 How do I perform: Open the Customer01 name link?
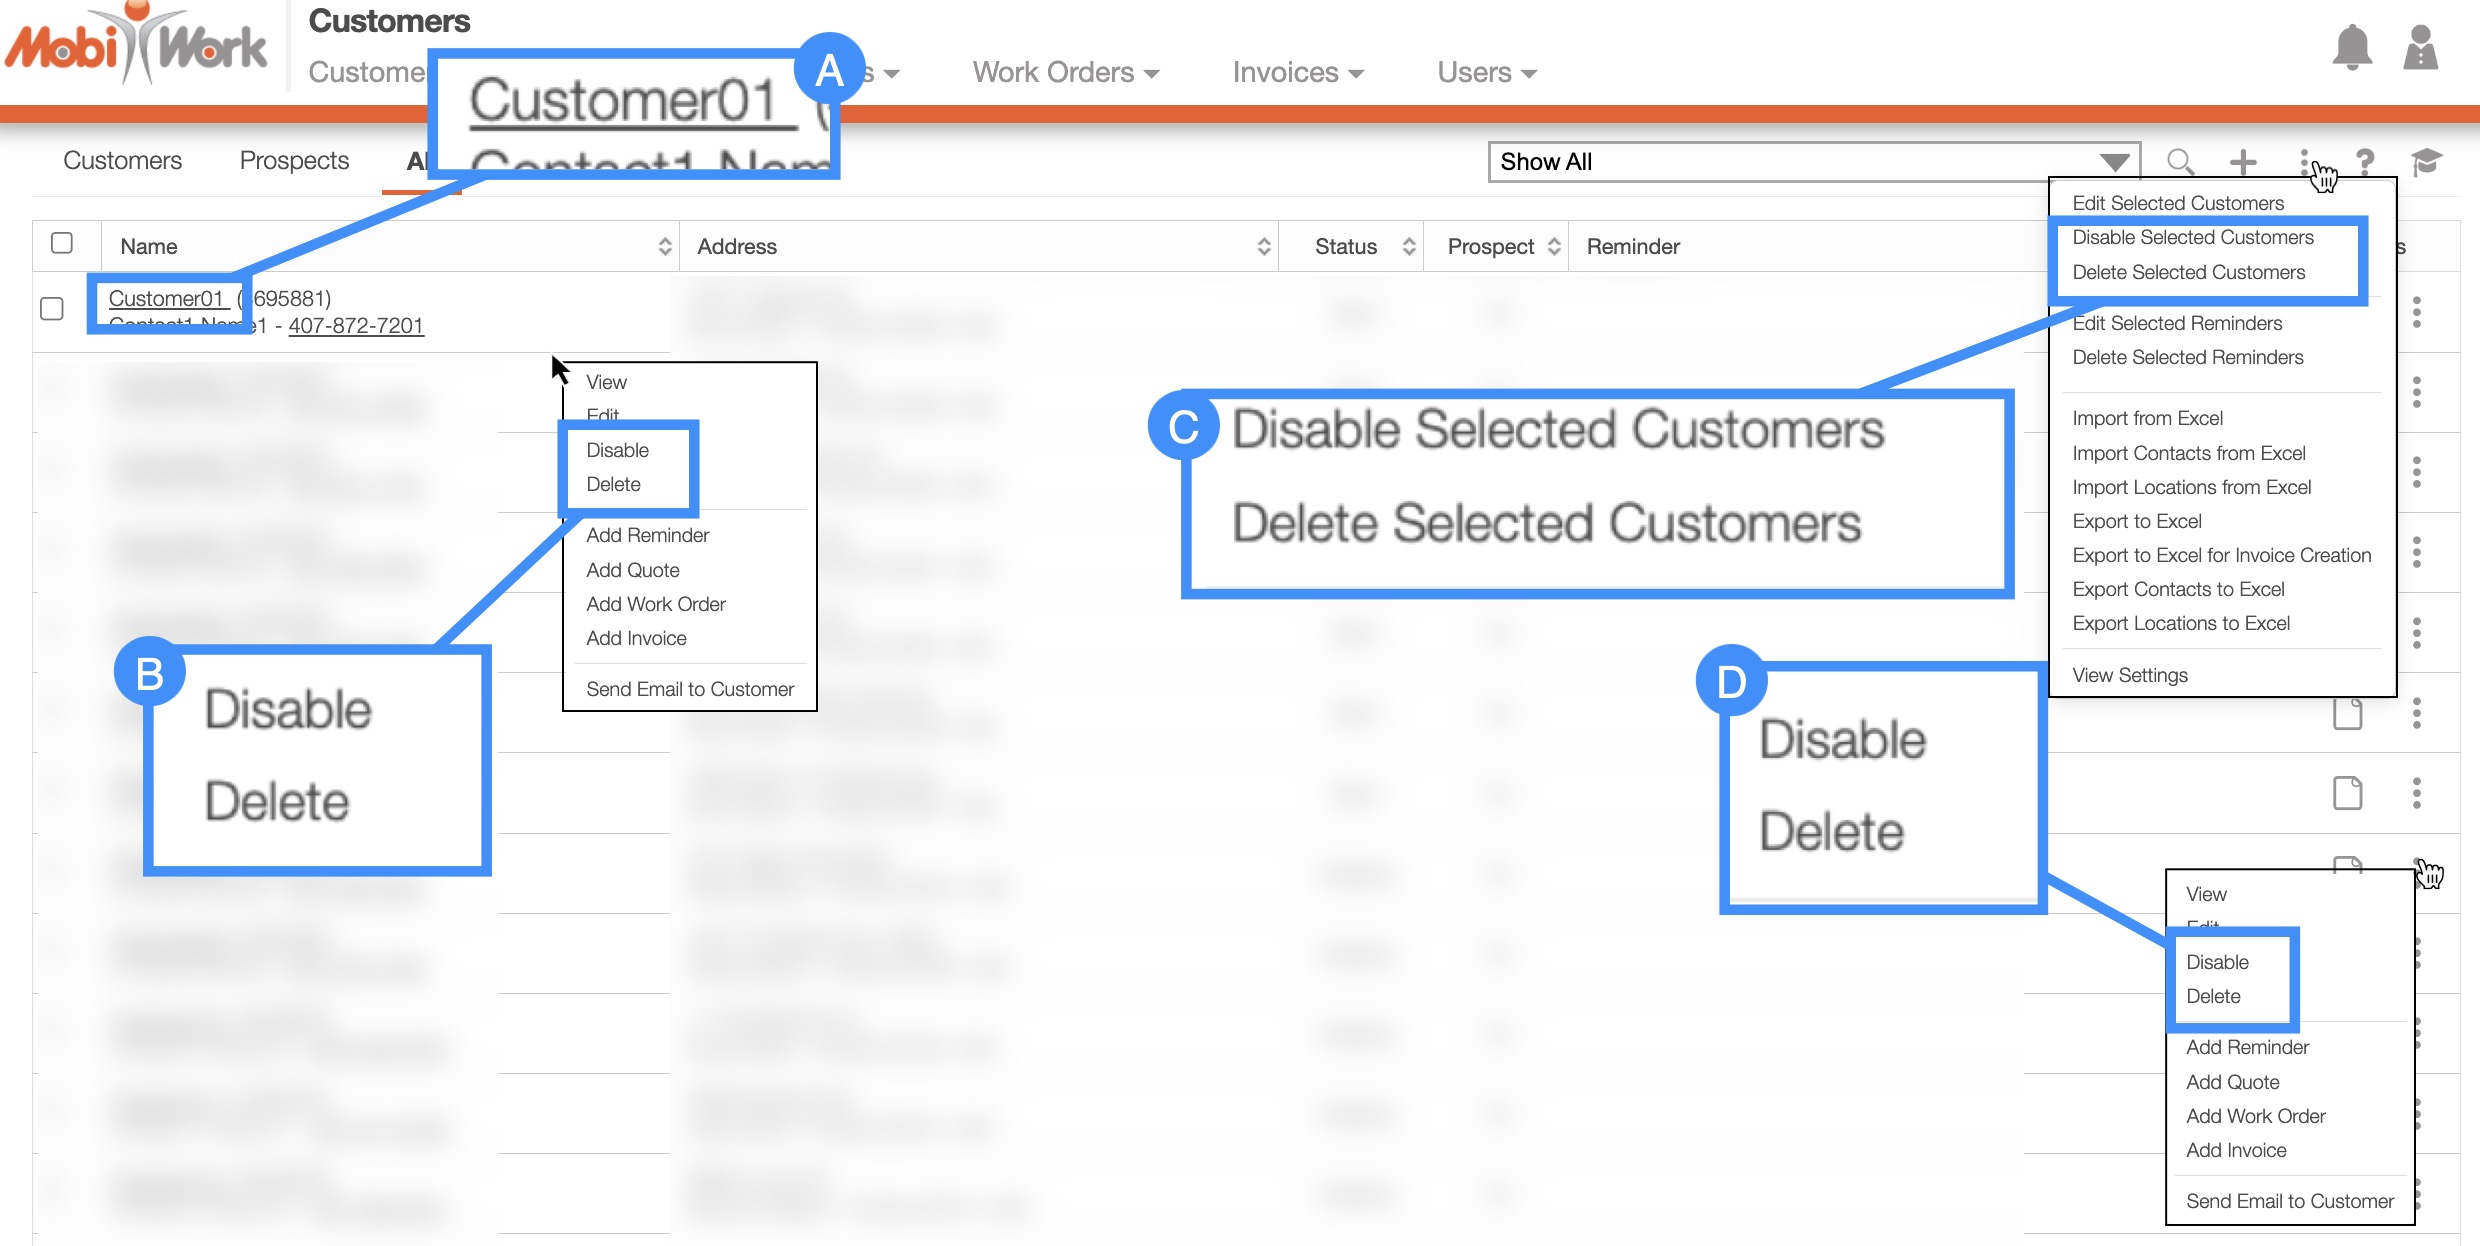point(166,298)
